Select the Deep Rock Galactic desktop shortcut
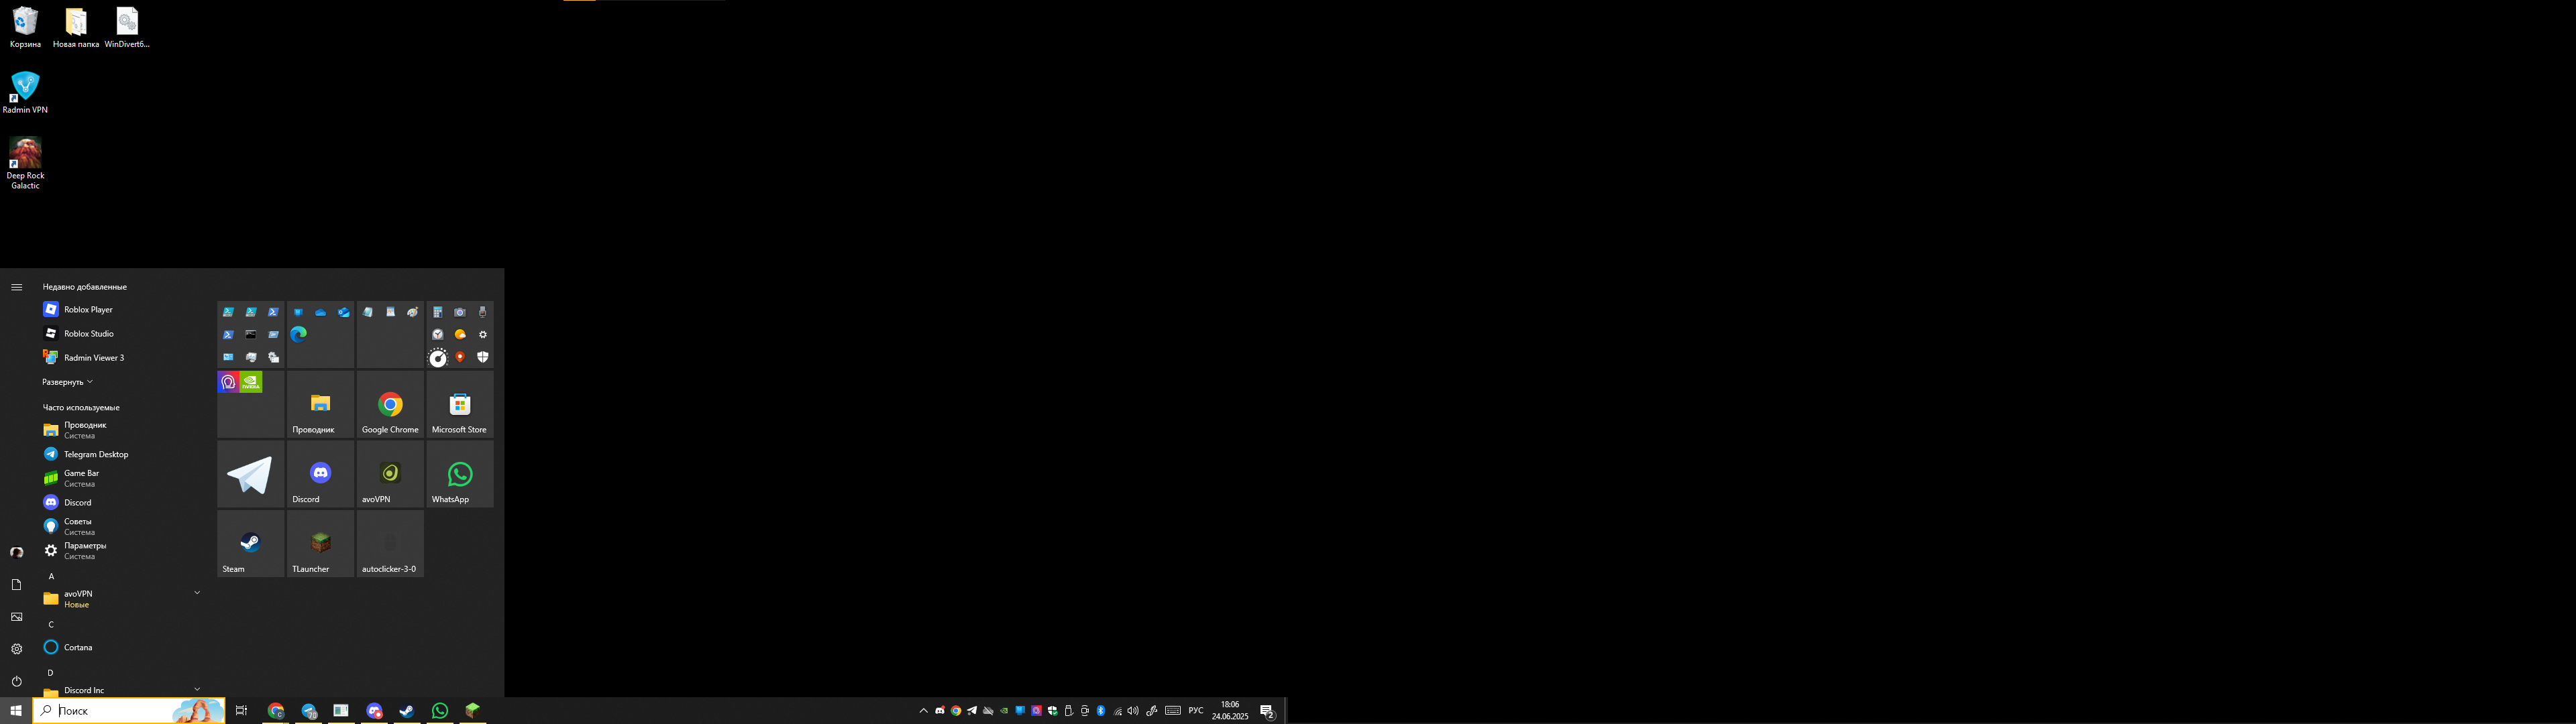 pyautogui.click(x=25, y=163)
